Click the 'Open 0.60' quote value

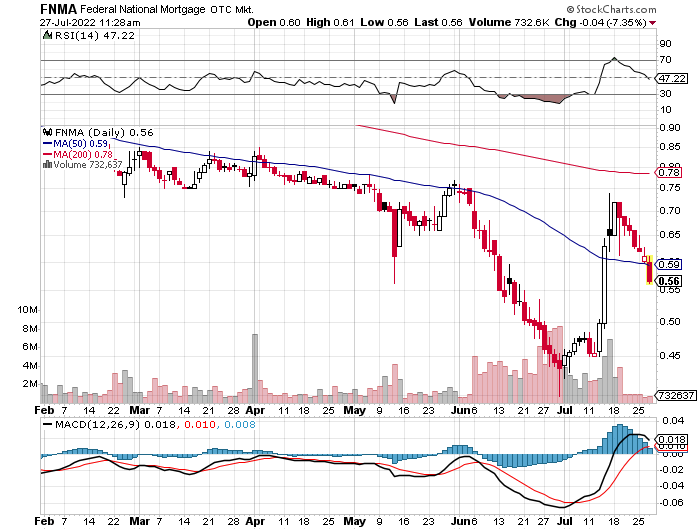(274, 22)
